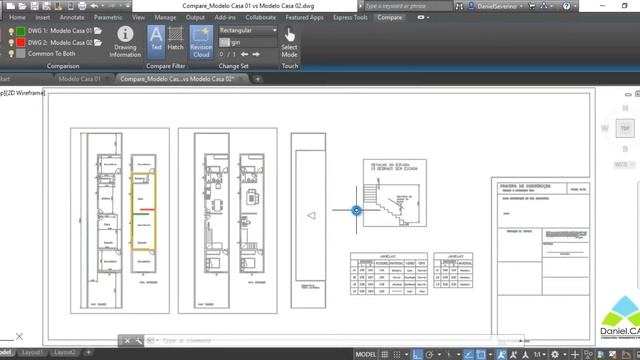Open Drawing Information

pyautogui.click(x=125, y=42)
